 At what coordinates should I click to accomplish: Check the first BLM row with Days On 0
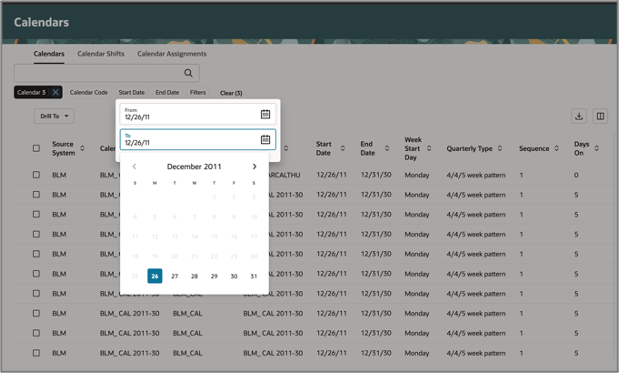click(x=36, y=175)
